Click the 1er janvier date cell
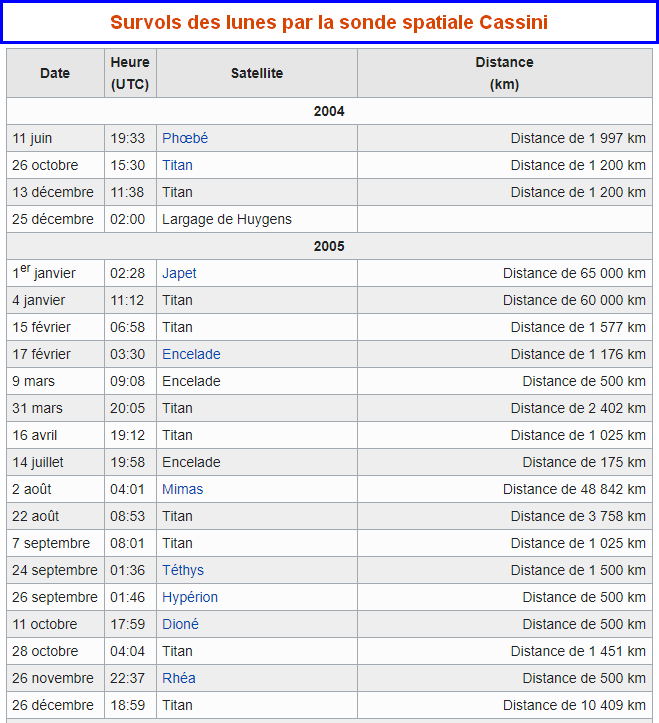The width and height of the screenshot is (659, 723). pos(55,273)
